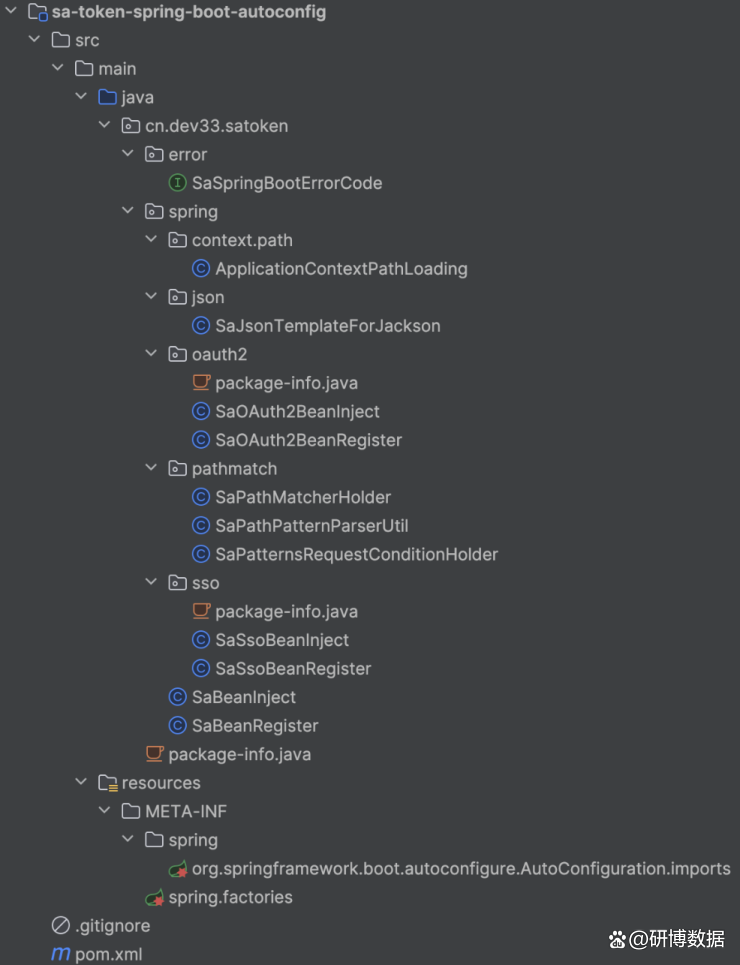The image size is (740, 965).
Task: Collapse the json package chevron
Action: click(x=151, y=295)
